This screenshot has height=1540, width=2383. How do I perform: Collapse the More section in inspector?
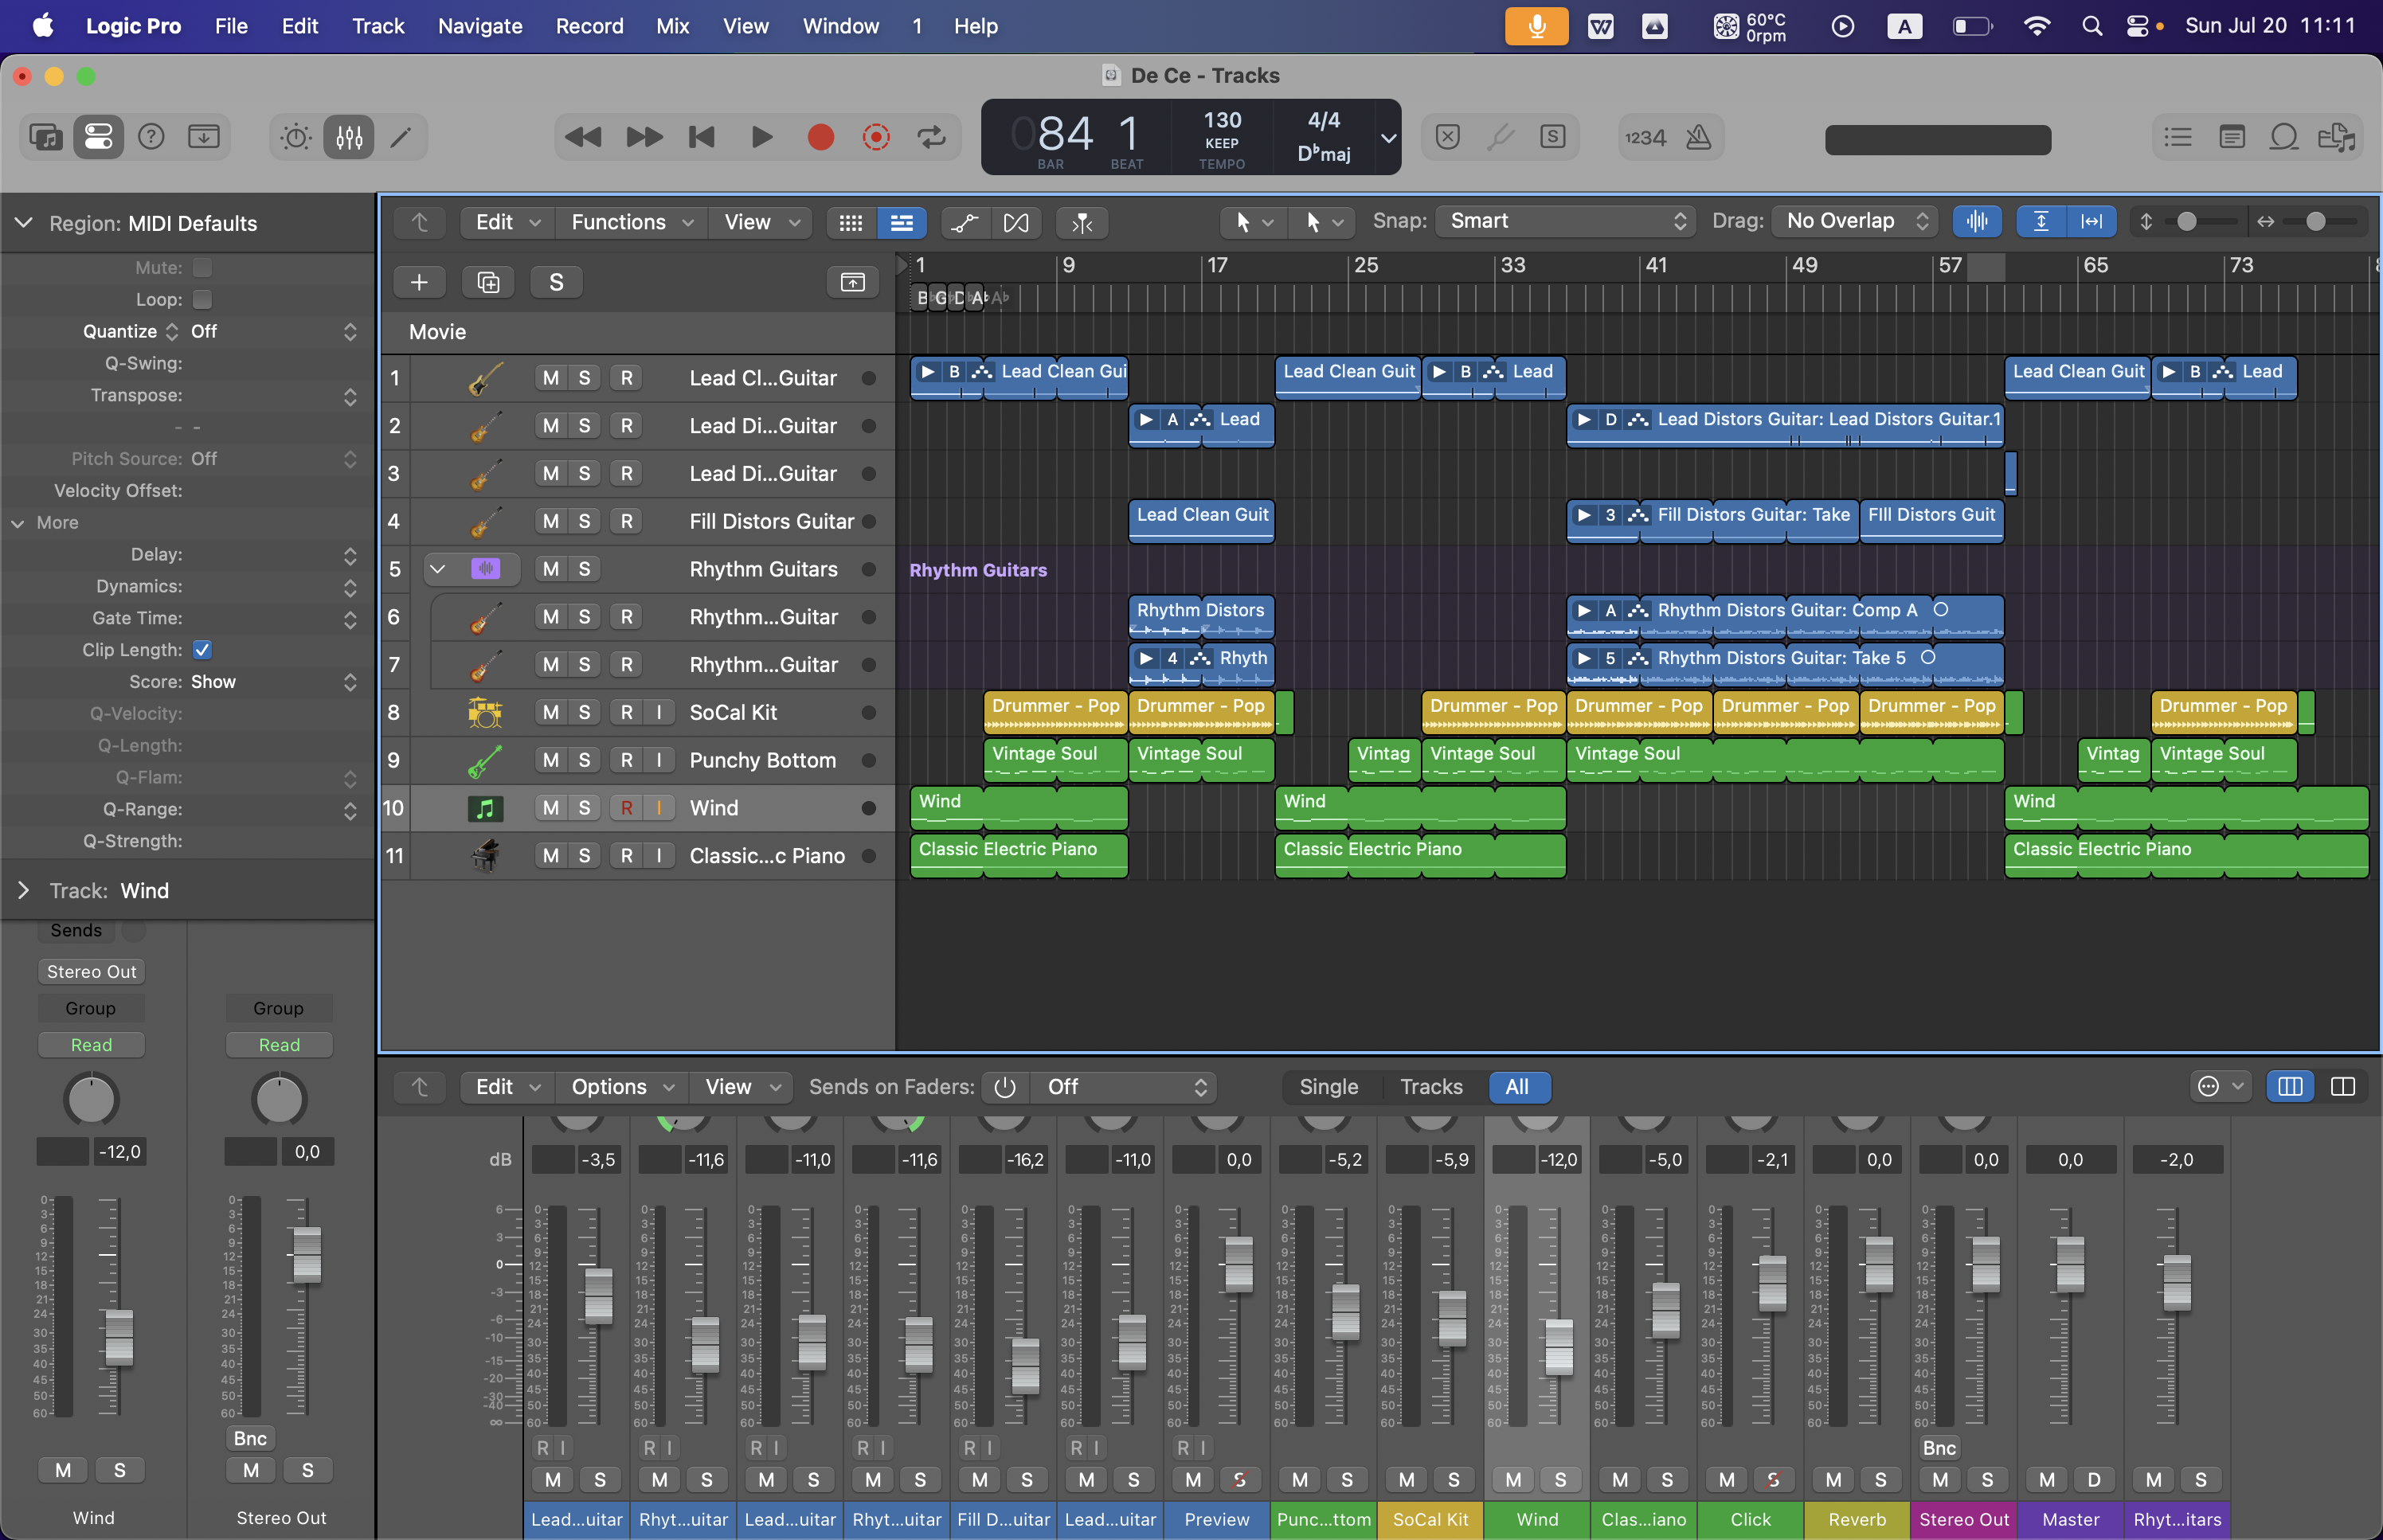pyautogui.click(x=17, y=523)
